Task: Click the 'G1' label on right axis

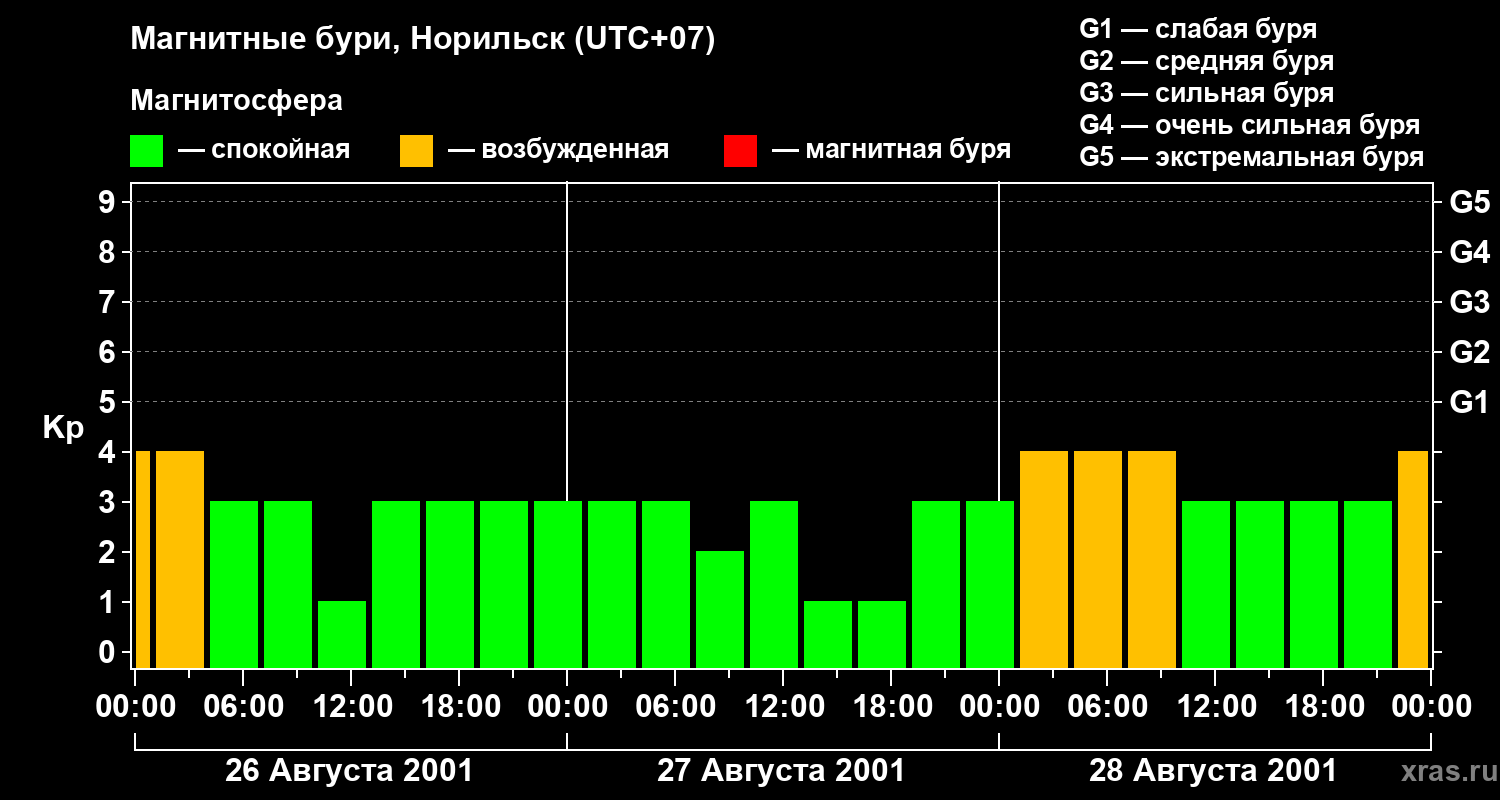Action: tap(1469, 402)
